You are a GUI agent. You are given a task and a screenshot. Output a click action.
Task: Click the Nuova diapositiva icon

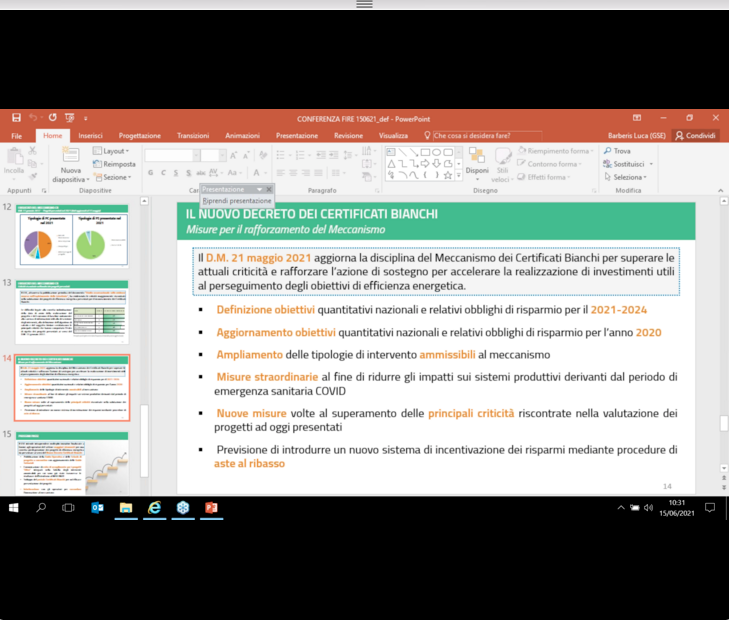[x=70, y=157]
